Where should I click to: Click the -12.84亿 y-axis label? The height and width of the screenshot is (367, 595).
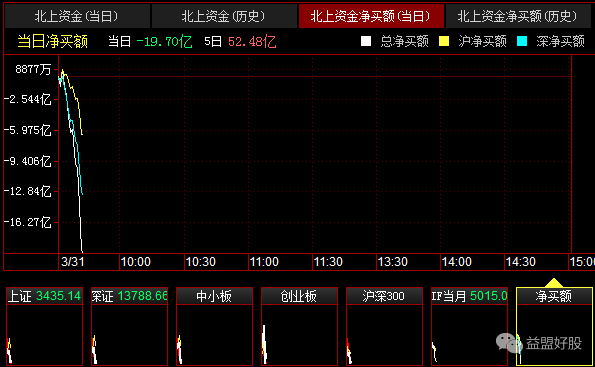[27, 191]
